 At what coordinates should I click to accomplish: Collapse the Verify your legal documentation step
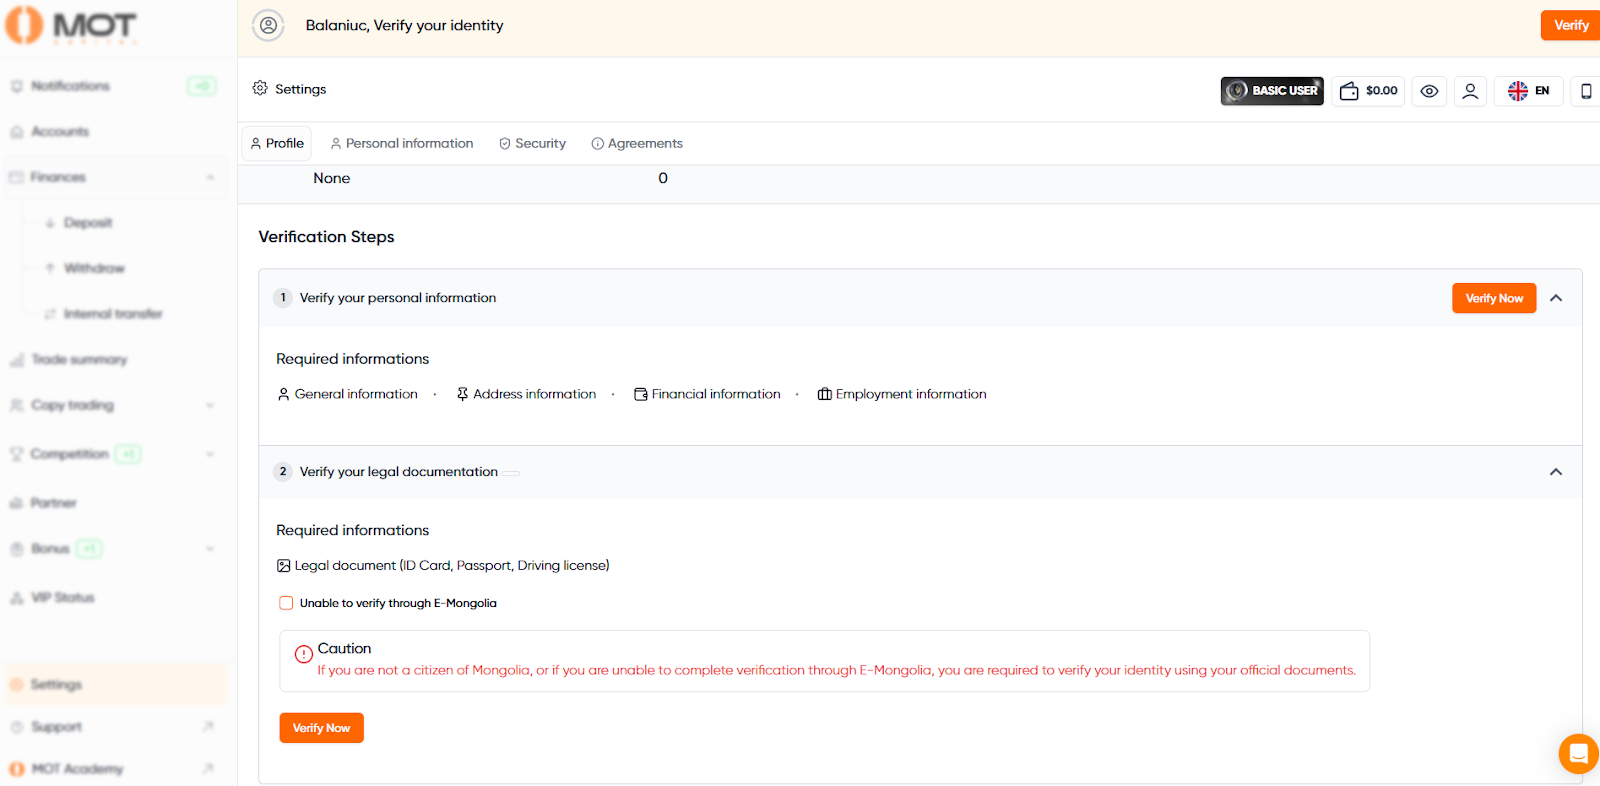[x=1555, y=472]
